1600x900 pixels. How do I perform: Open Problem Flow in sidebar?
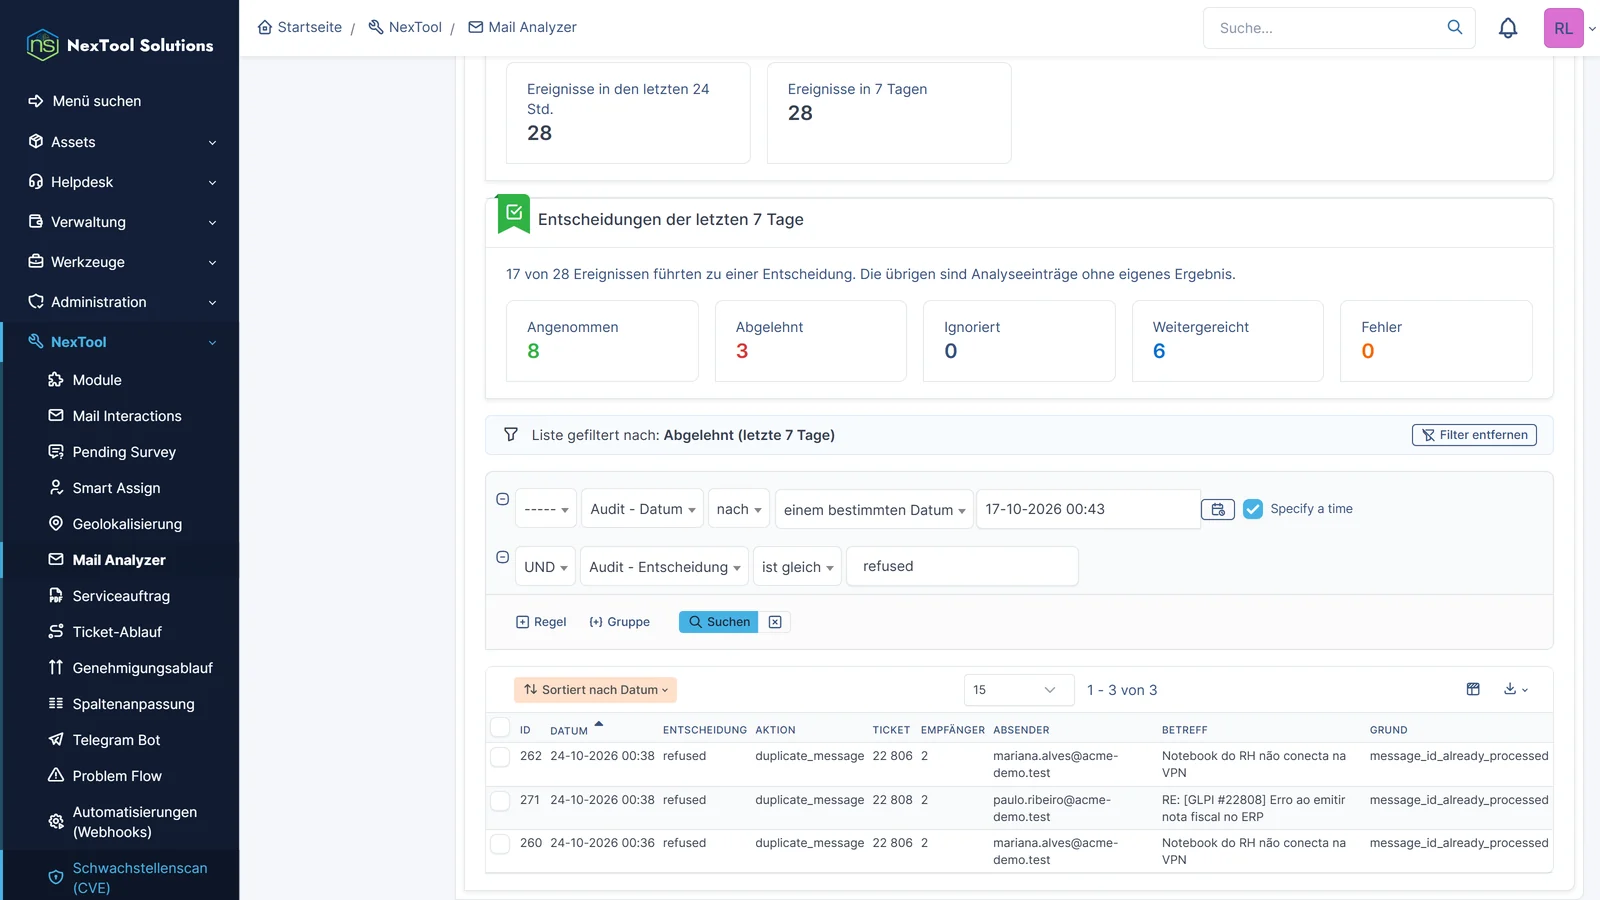(x=117, y=776)
